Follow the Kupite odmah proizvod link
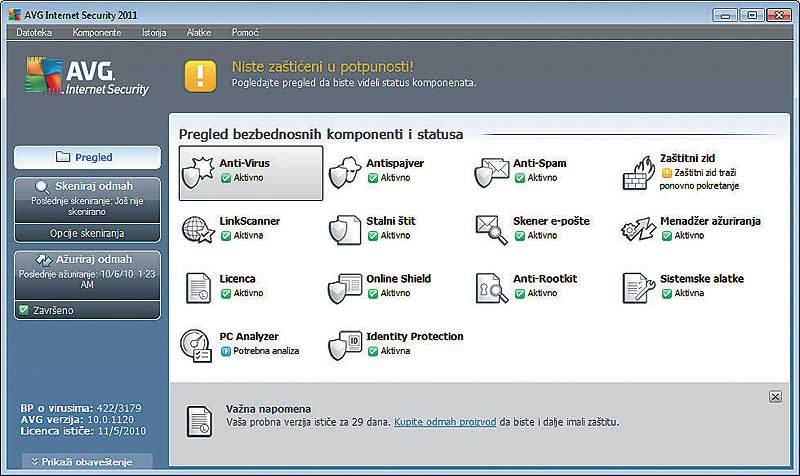Image resolution: width=800 pixels, height=476 pixels. [445, 422]
